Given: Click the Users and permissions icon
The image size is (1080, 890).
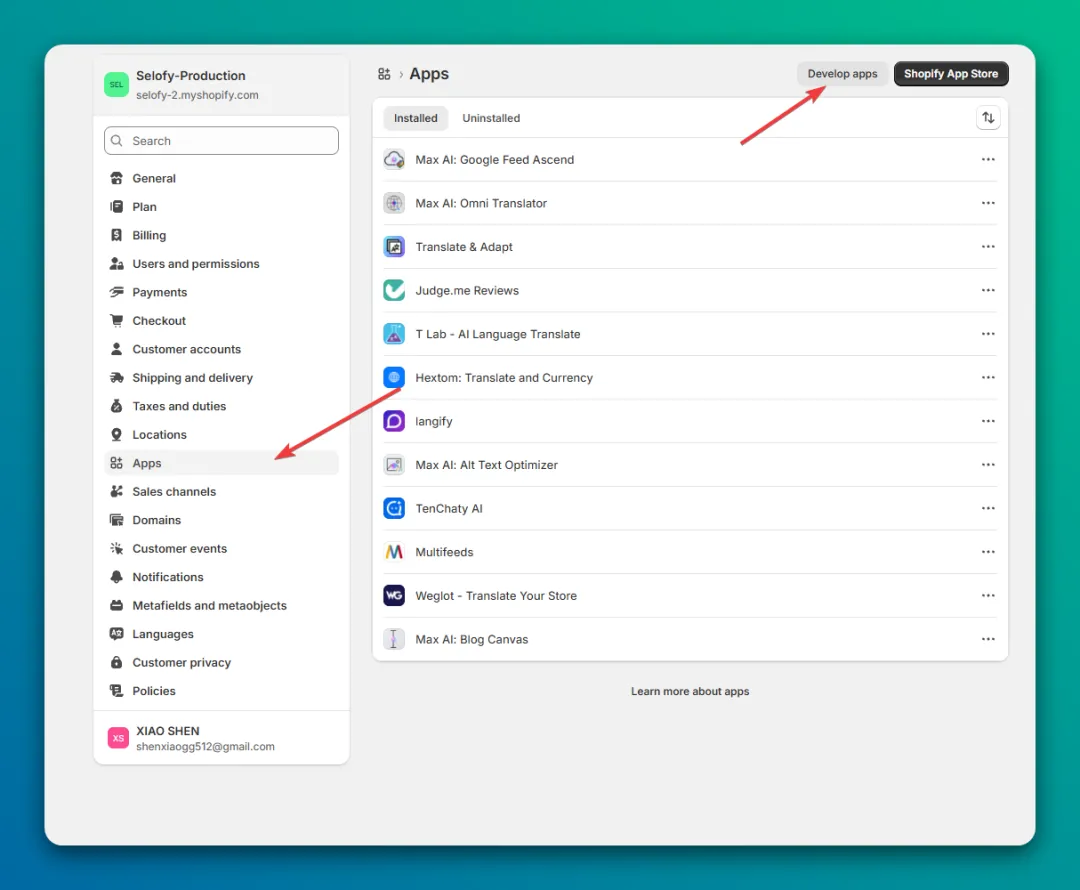Looking at the screenshot, I should [116, 264].
